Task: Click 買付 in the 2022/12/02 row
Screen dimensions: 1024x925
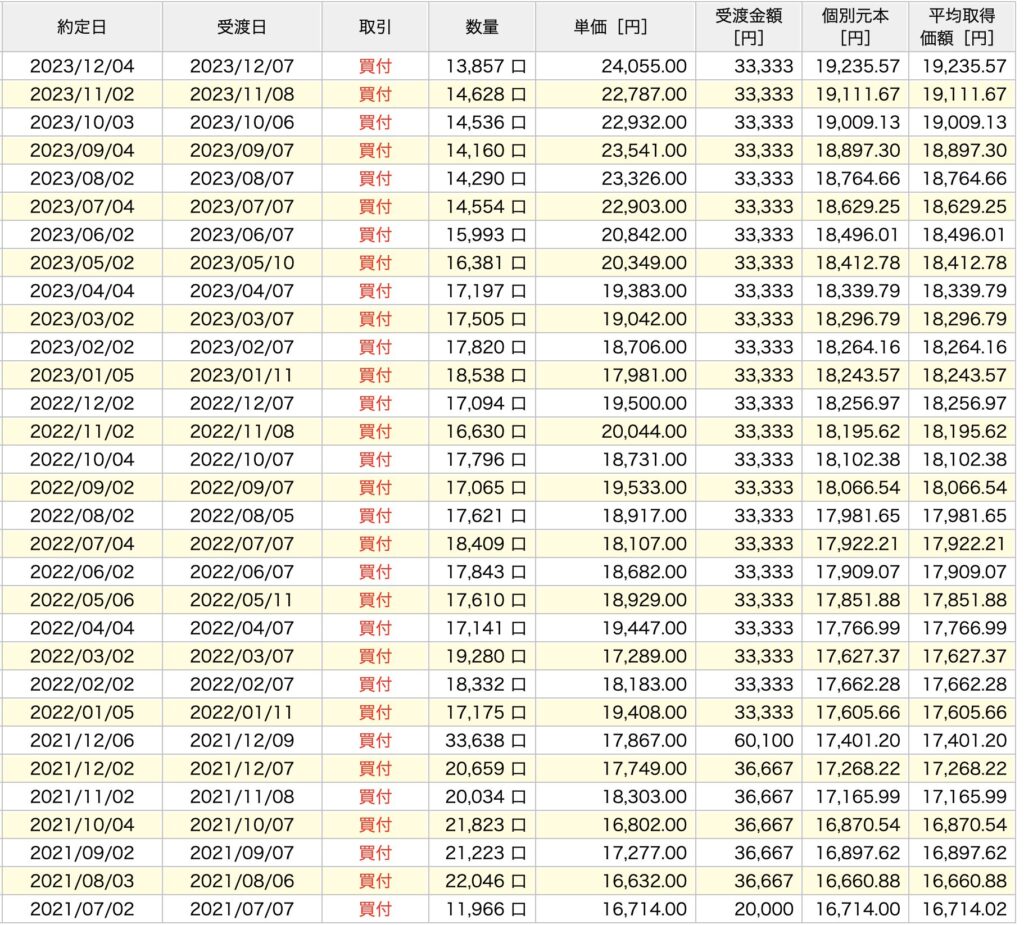Action: click(375, 404)
